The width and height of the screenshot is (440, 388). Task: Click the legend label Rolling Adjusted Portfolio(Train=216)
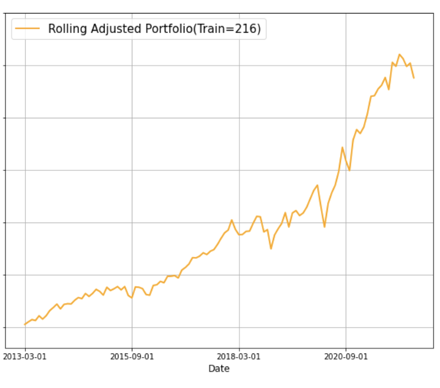coord(154,29)
